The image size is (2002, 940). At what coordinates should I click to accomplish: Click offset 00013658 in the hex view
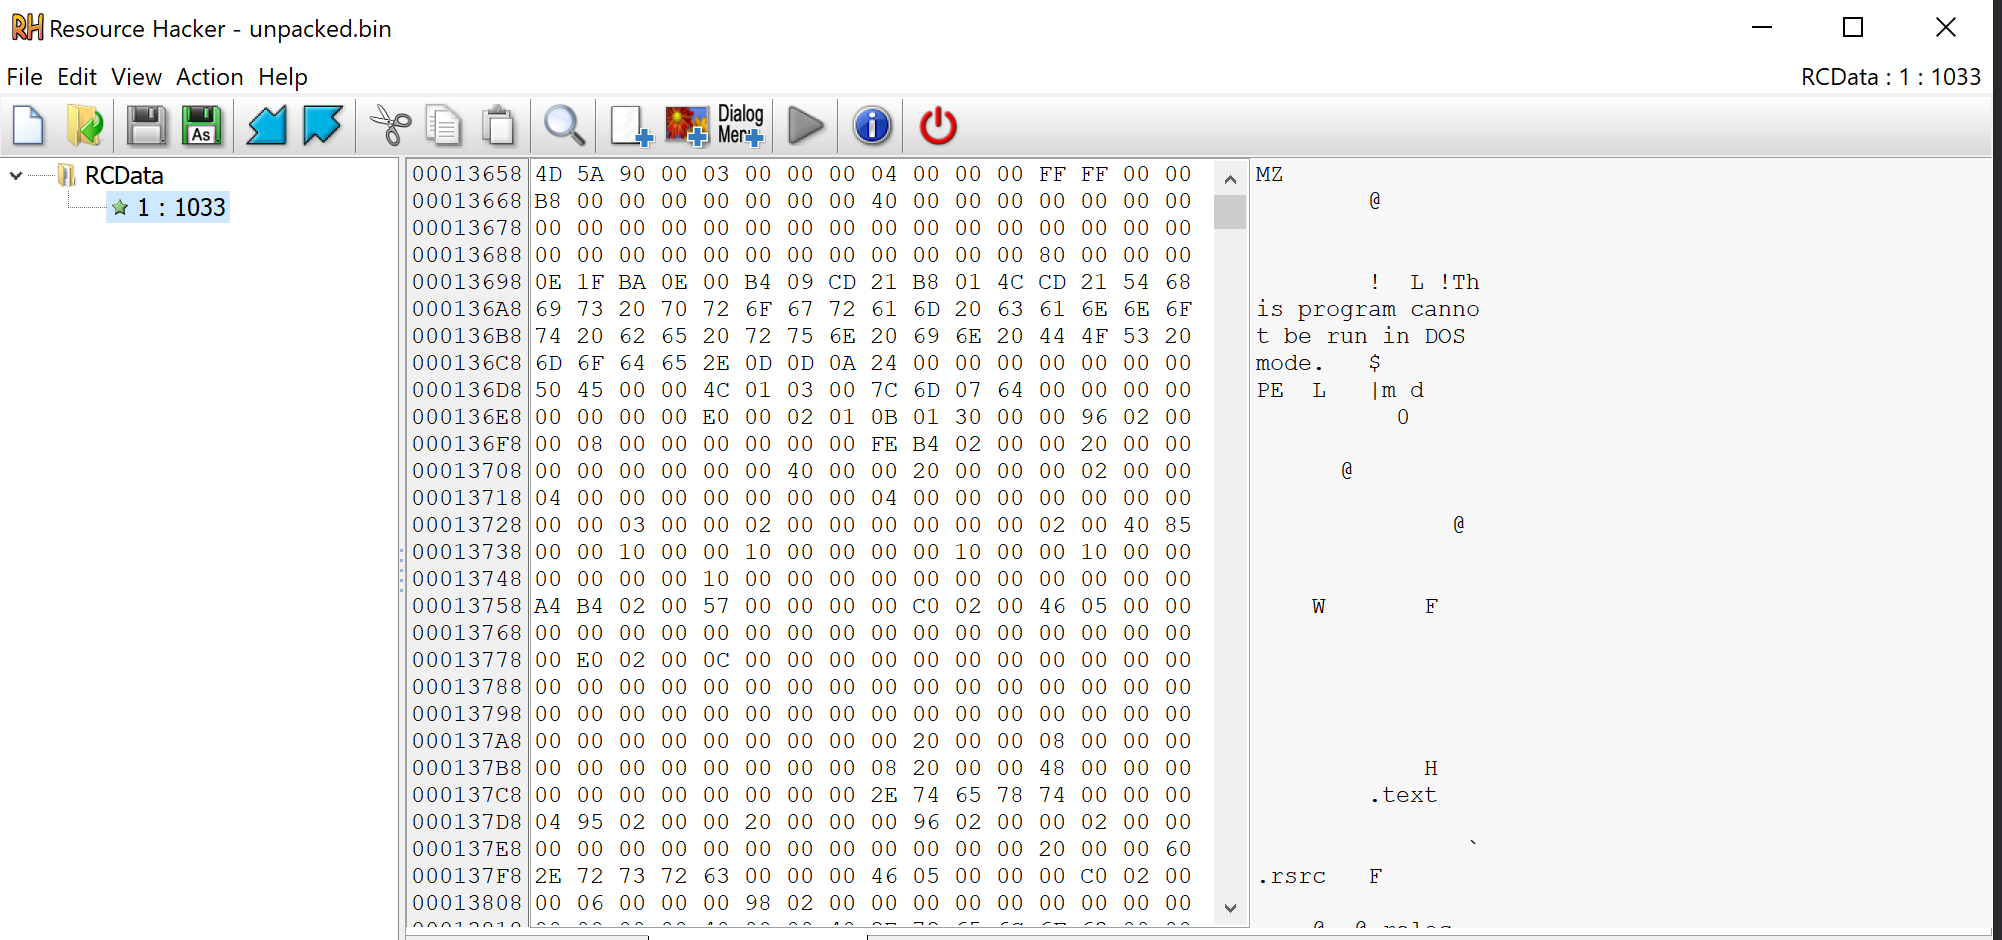[467, 174]
